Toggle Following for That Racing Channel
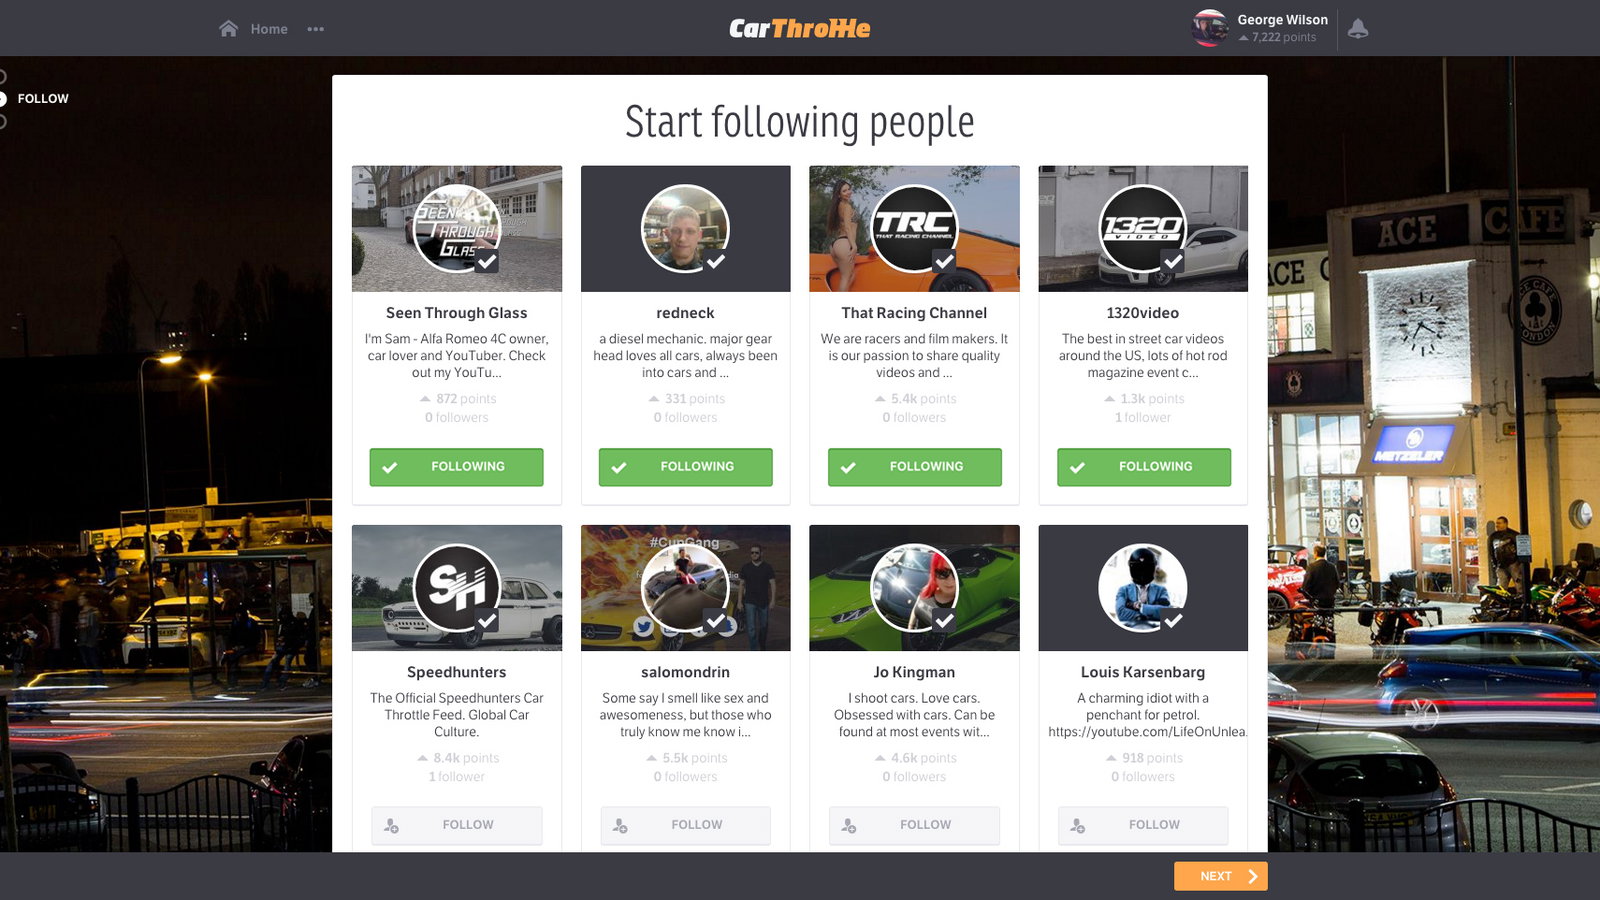 914,467
